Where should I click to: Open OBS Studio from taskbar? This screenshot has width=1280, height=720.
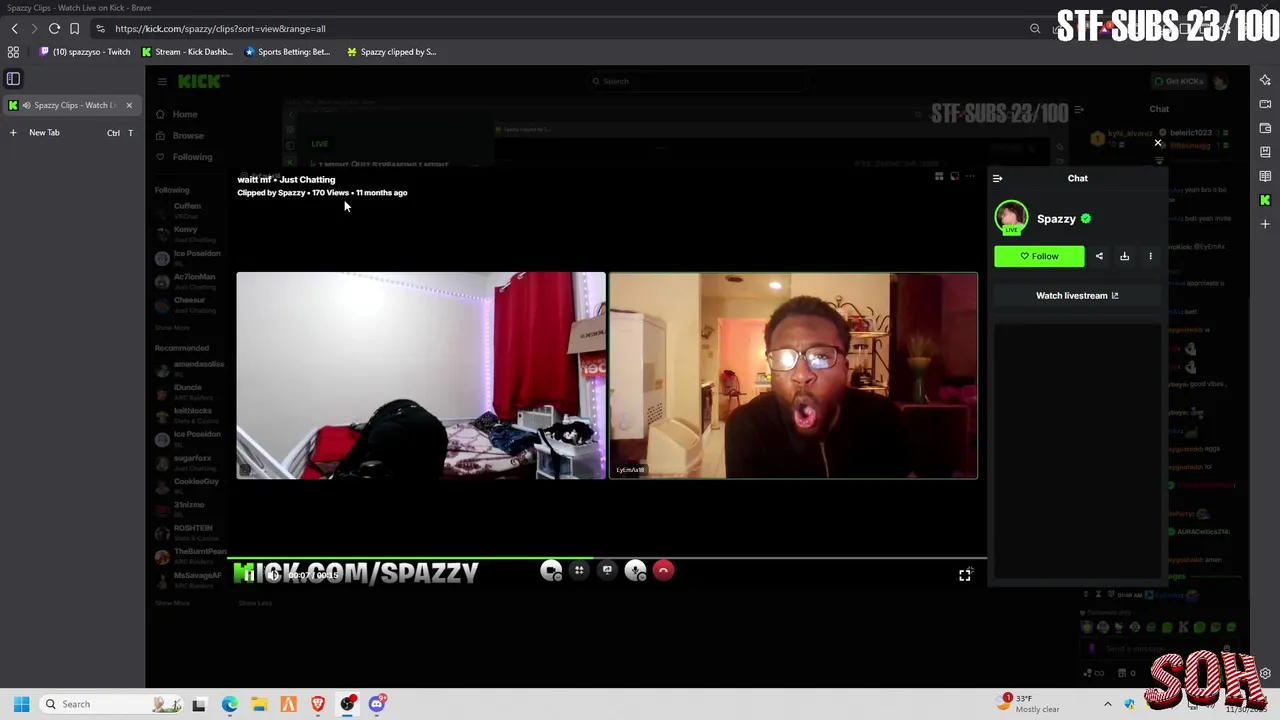[x=347, y=704]
